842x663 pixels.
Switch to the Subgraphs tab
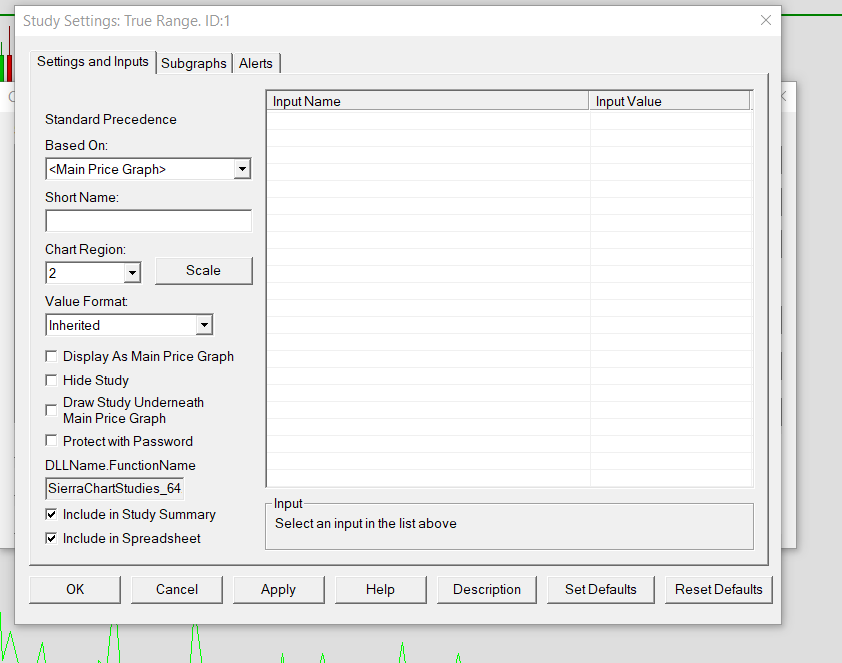click(193, 63)
